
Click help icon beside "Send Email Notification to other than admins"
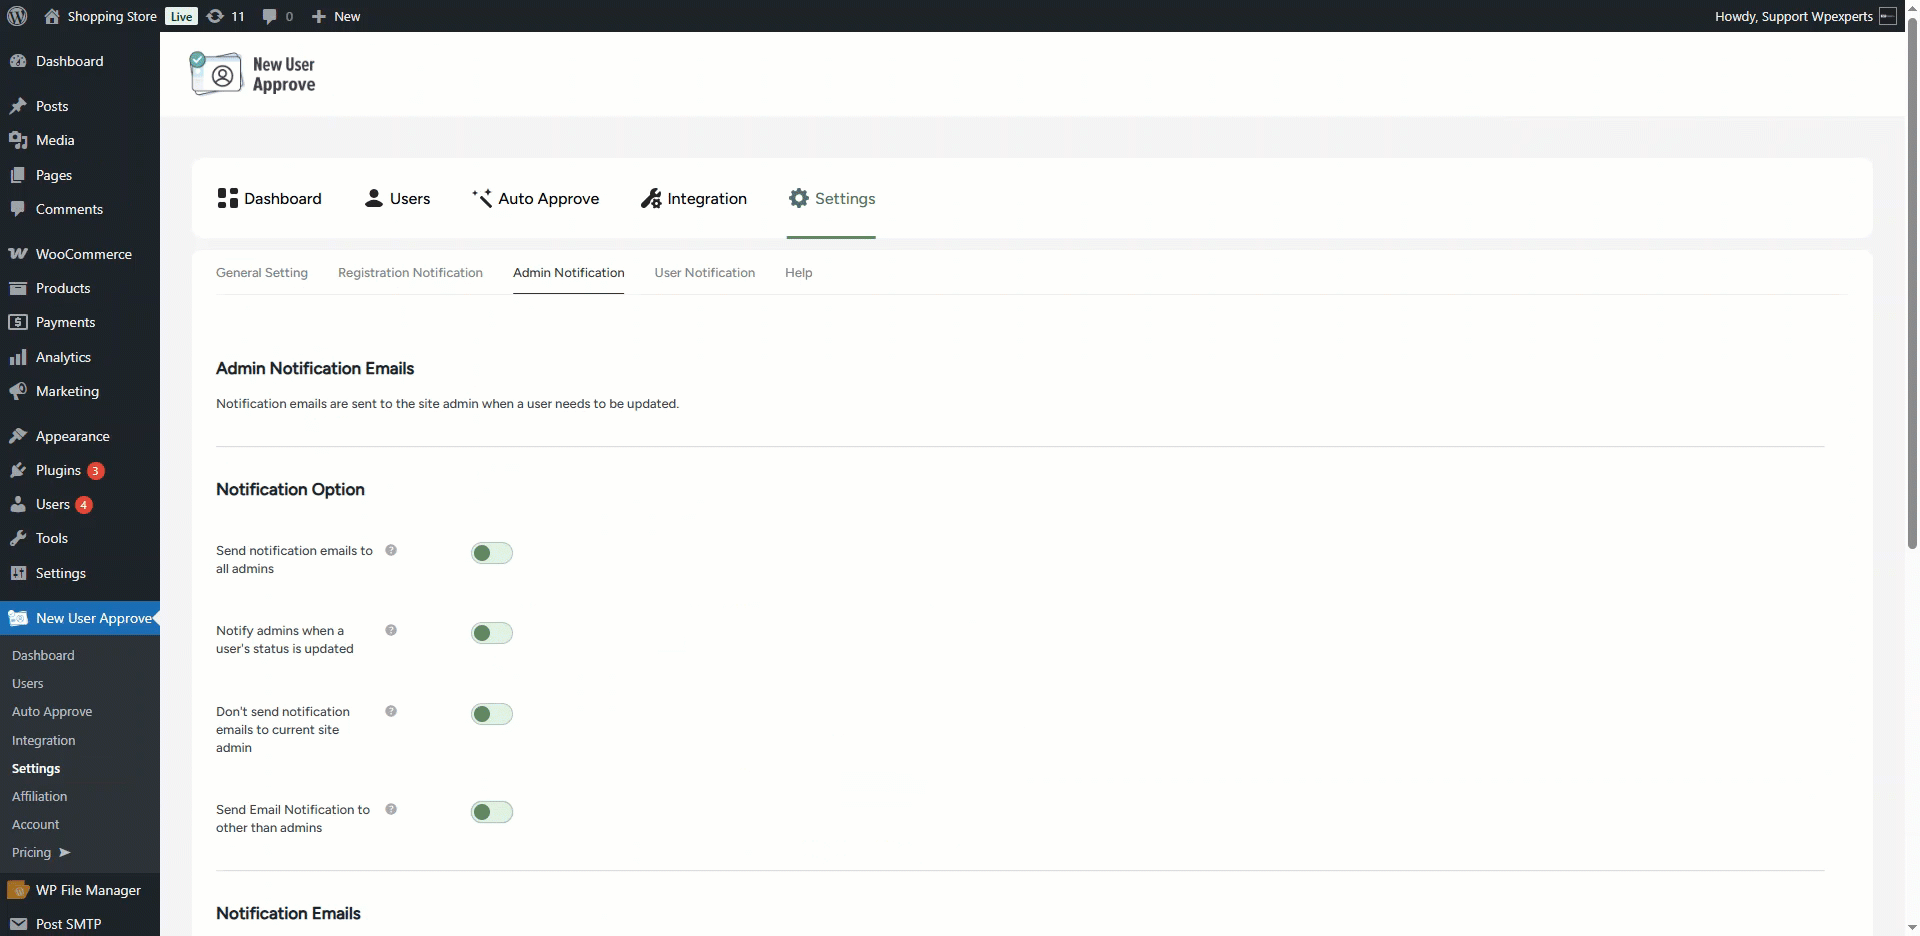391,809
